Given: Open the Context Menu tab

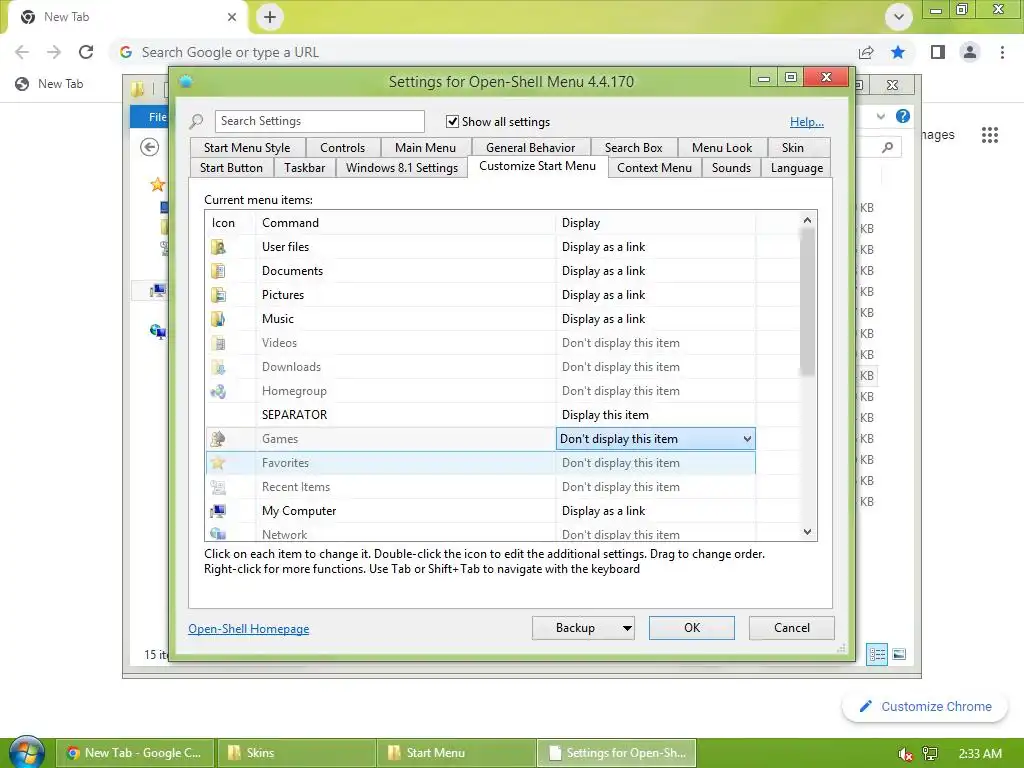Looking at the screenshot, I should pos(654,168).
